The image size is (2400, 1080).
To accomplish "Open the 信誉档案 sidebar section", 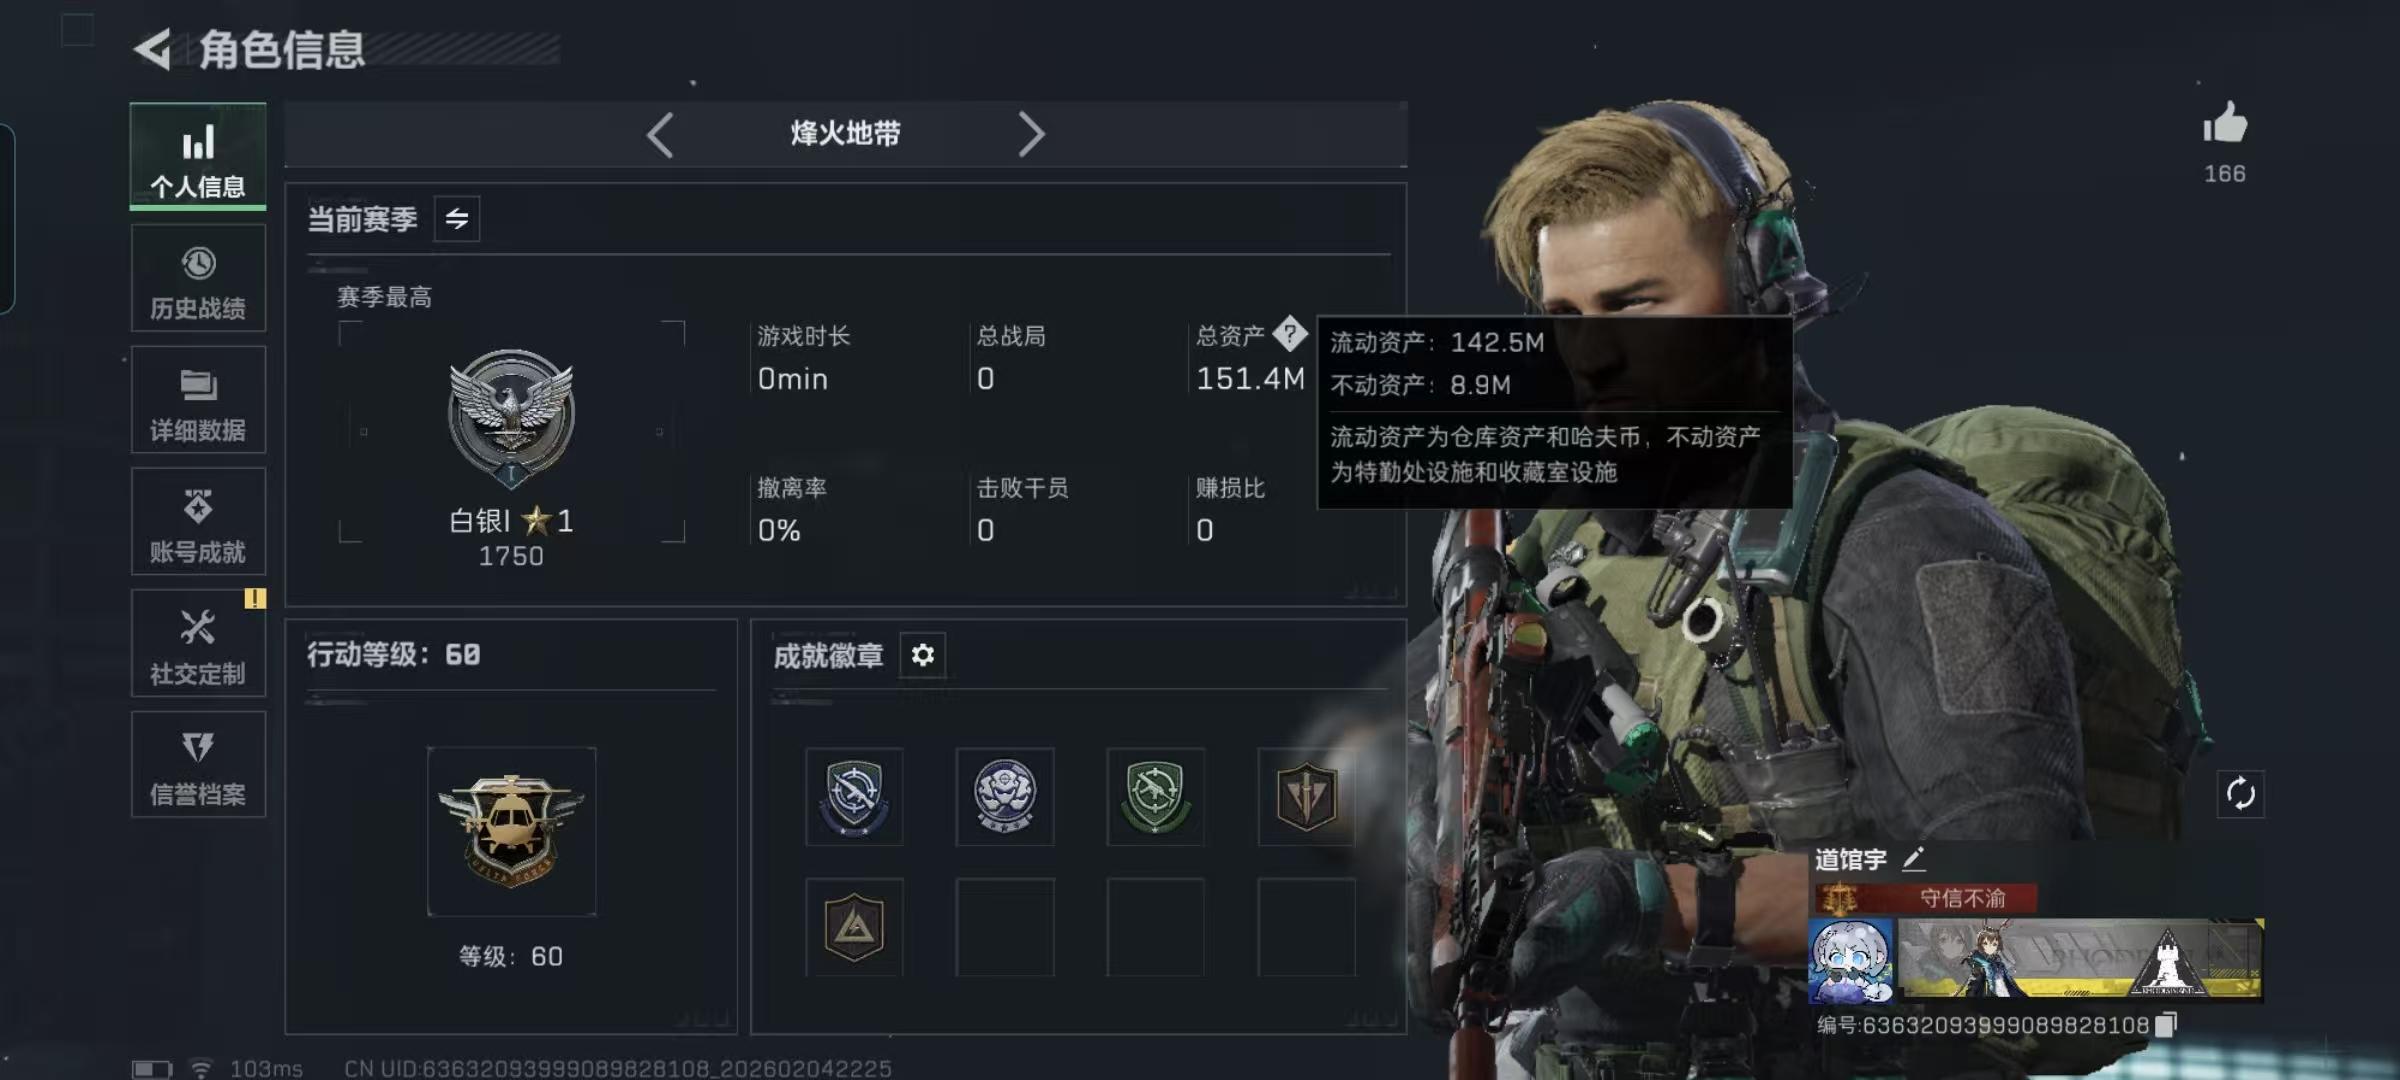I will pyautogui.click(x=198, y=765).
